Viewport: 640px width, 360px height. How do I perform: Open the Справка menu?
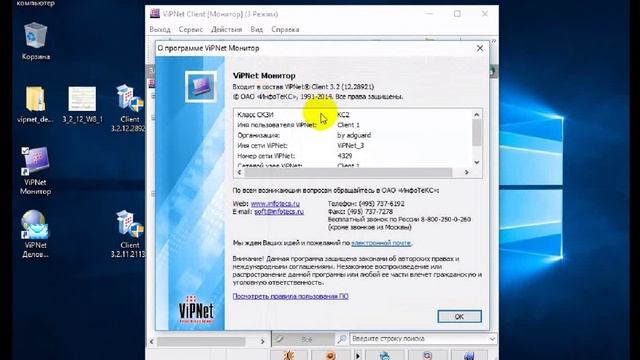click(285, 29)
